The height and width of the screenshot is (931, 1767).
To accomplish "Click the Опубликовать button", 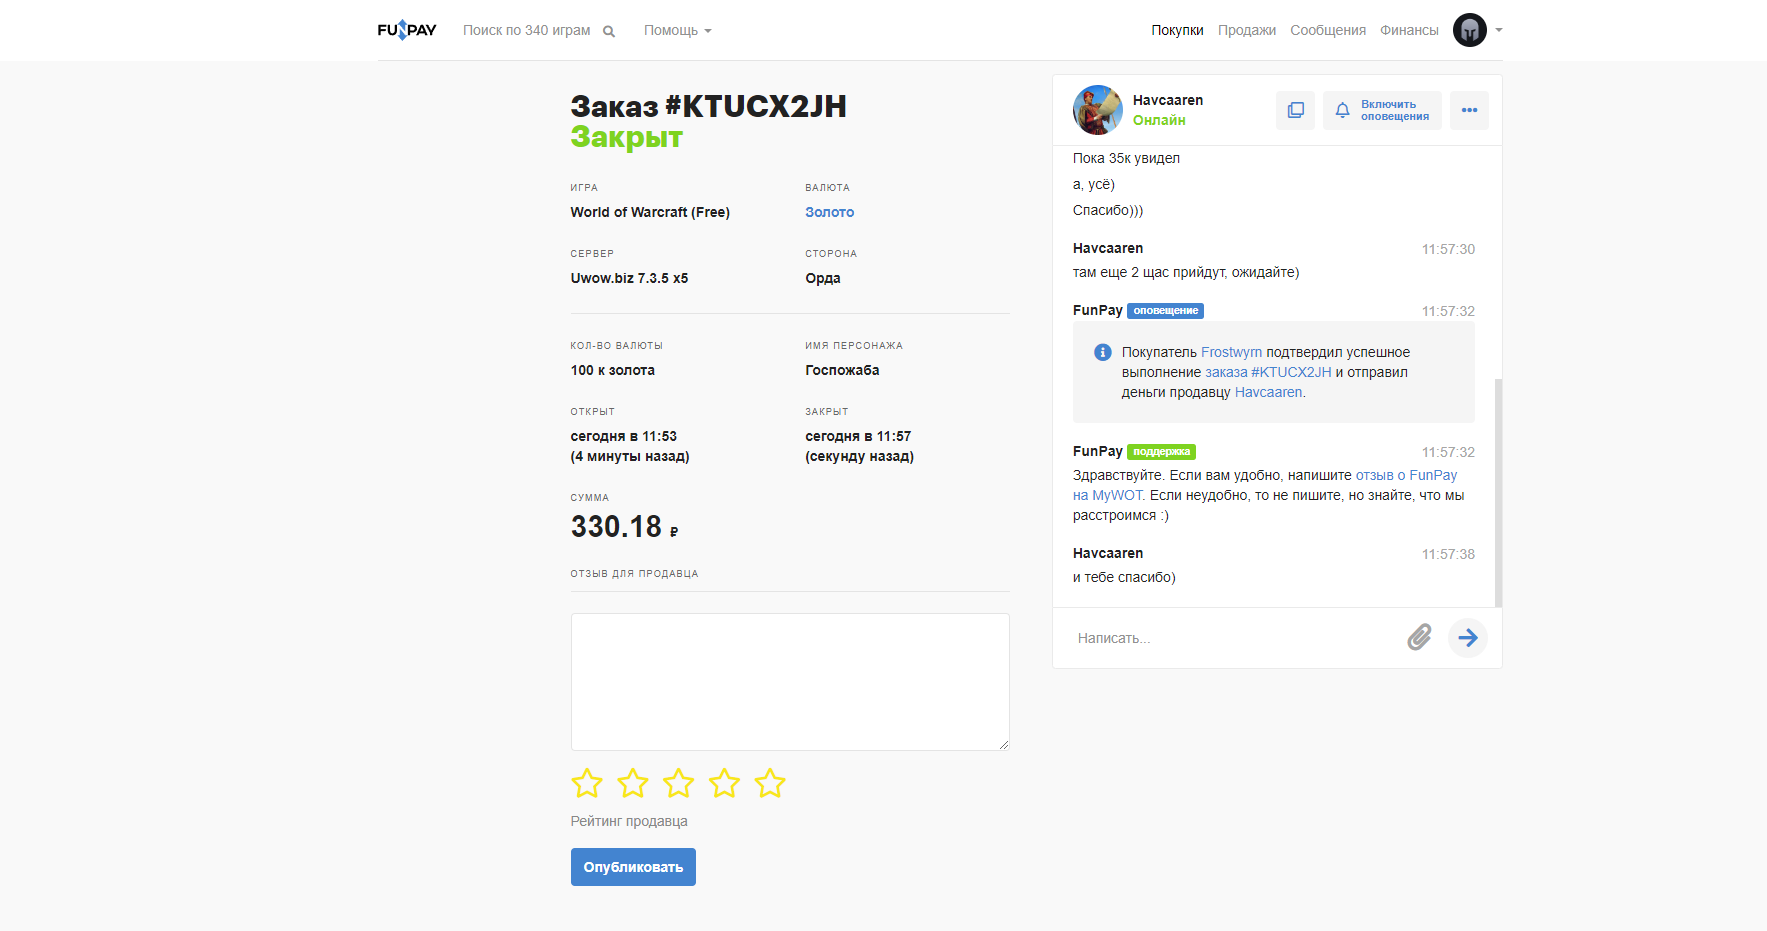I will click(x=633, y=867).
